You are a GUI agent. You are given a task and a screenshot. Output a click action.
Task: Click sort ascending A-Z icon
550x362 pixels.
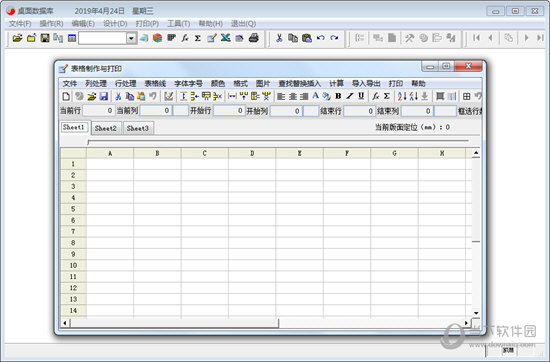tap(402, 96)
